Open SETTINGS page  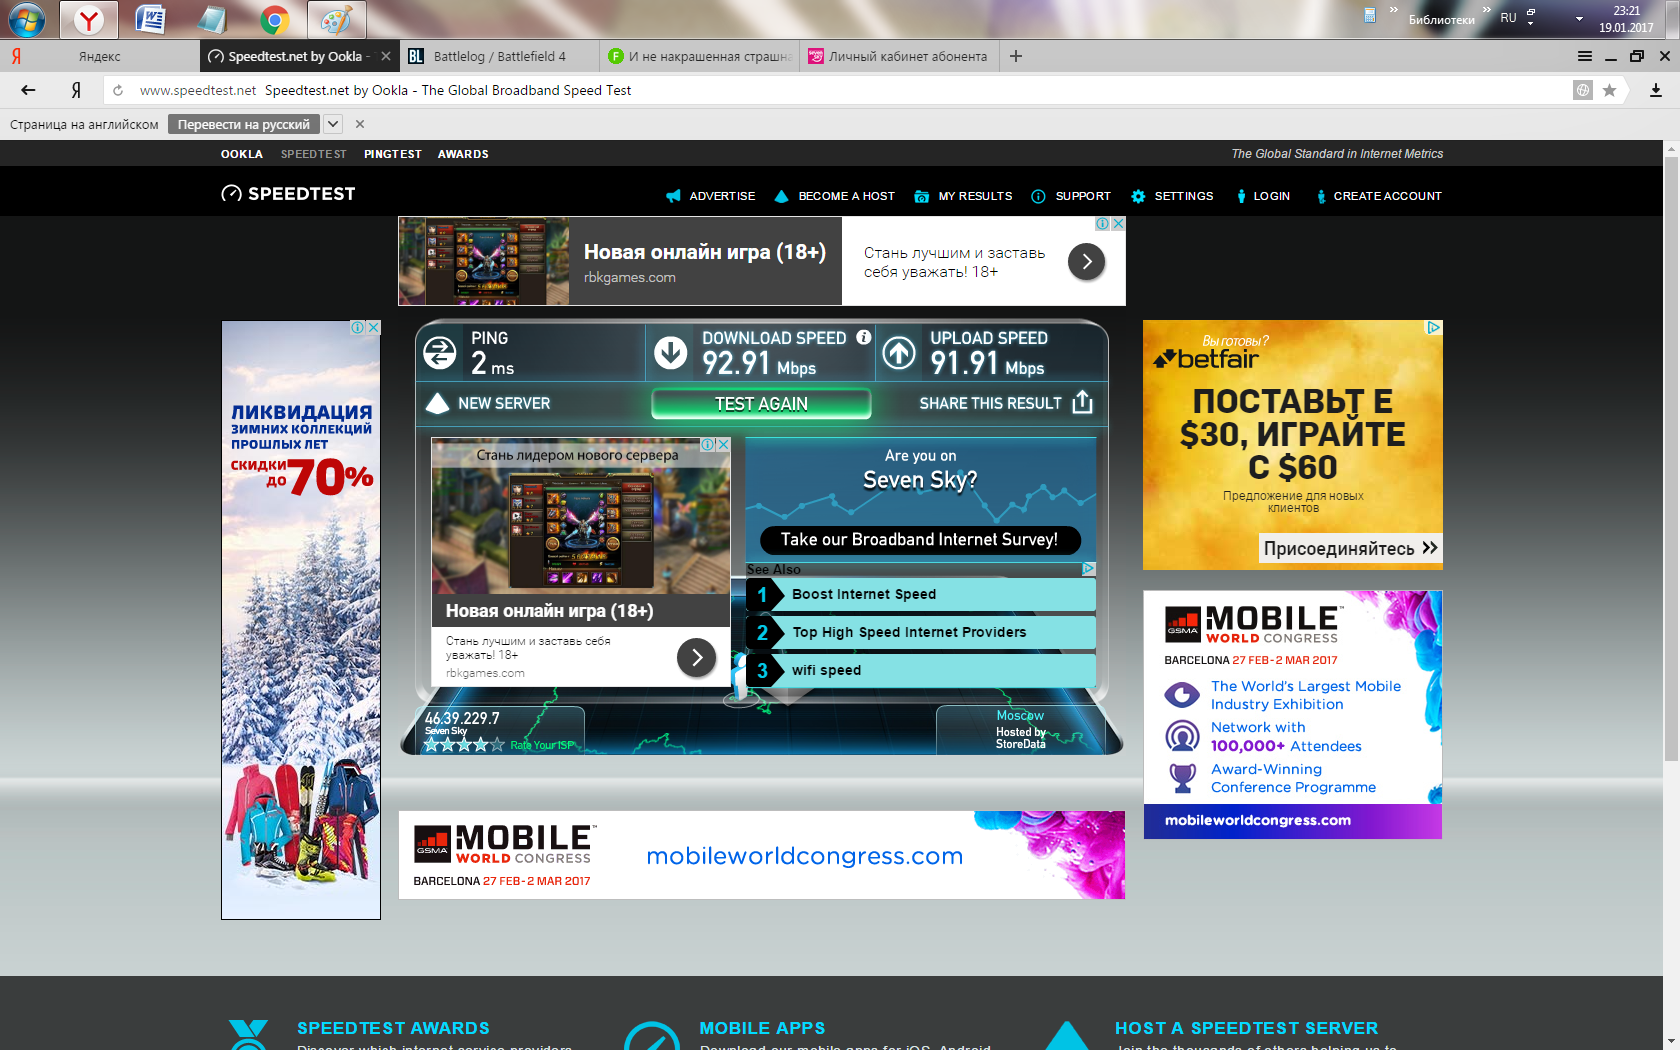click(x=1172, y=196)
